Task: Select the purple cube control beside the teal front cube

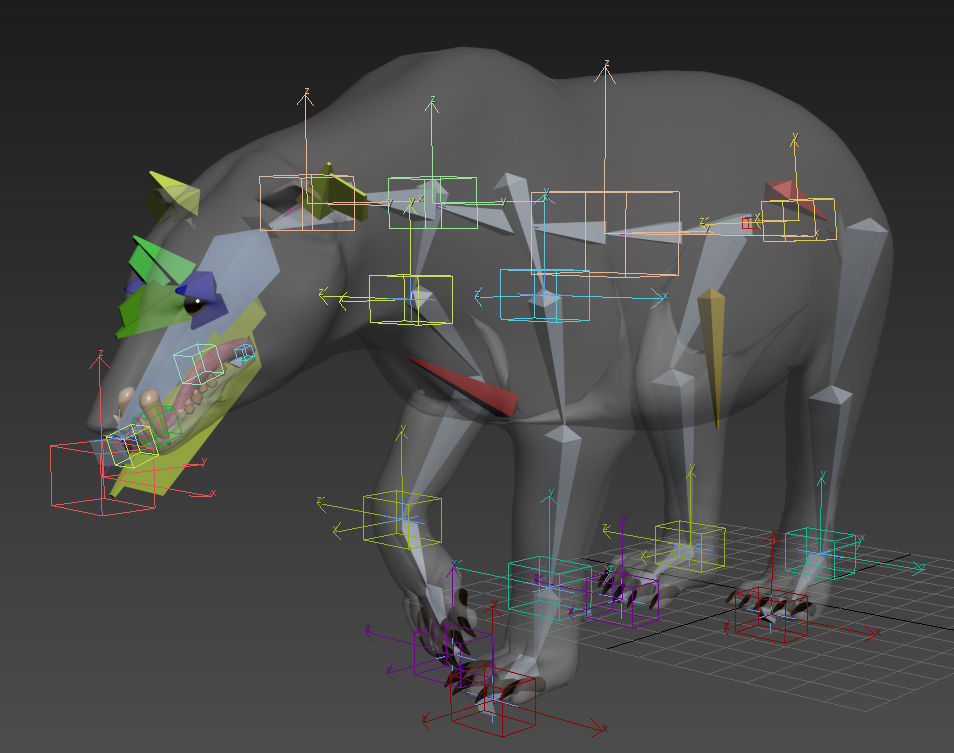Action: [622, 601]
